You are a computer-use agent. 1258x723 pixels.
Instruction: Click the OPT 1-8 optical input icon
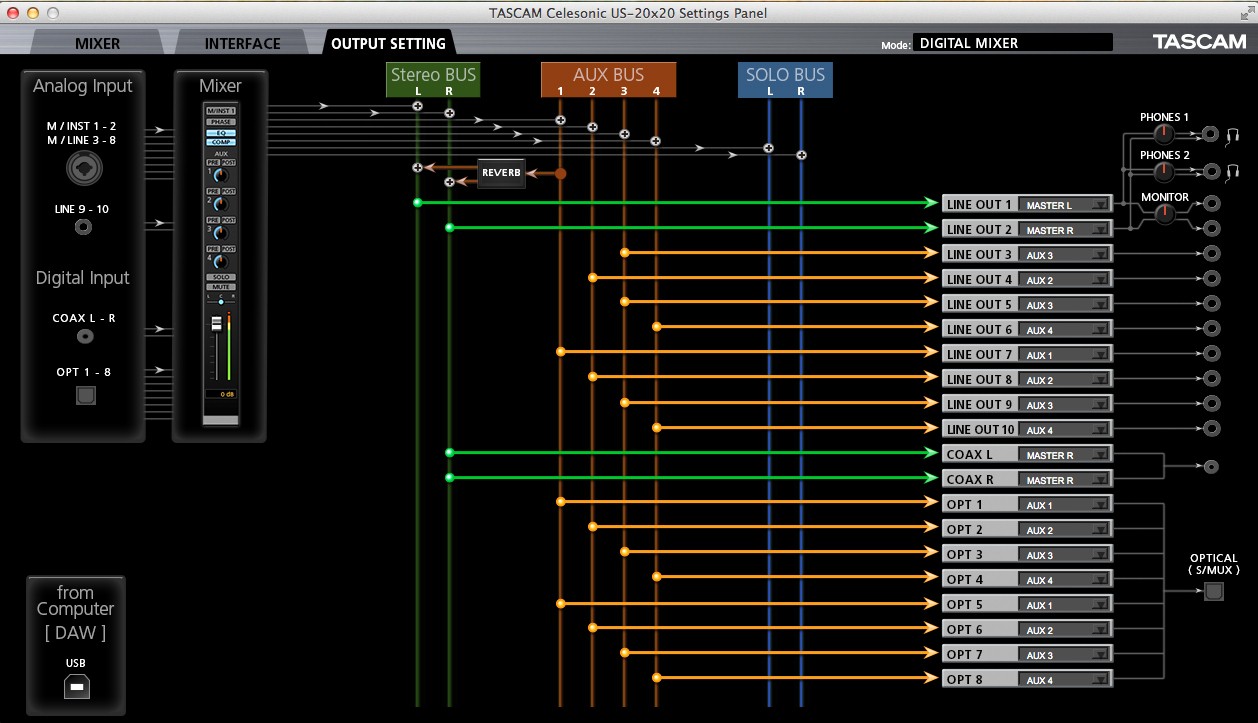click(x=84, y=395)
